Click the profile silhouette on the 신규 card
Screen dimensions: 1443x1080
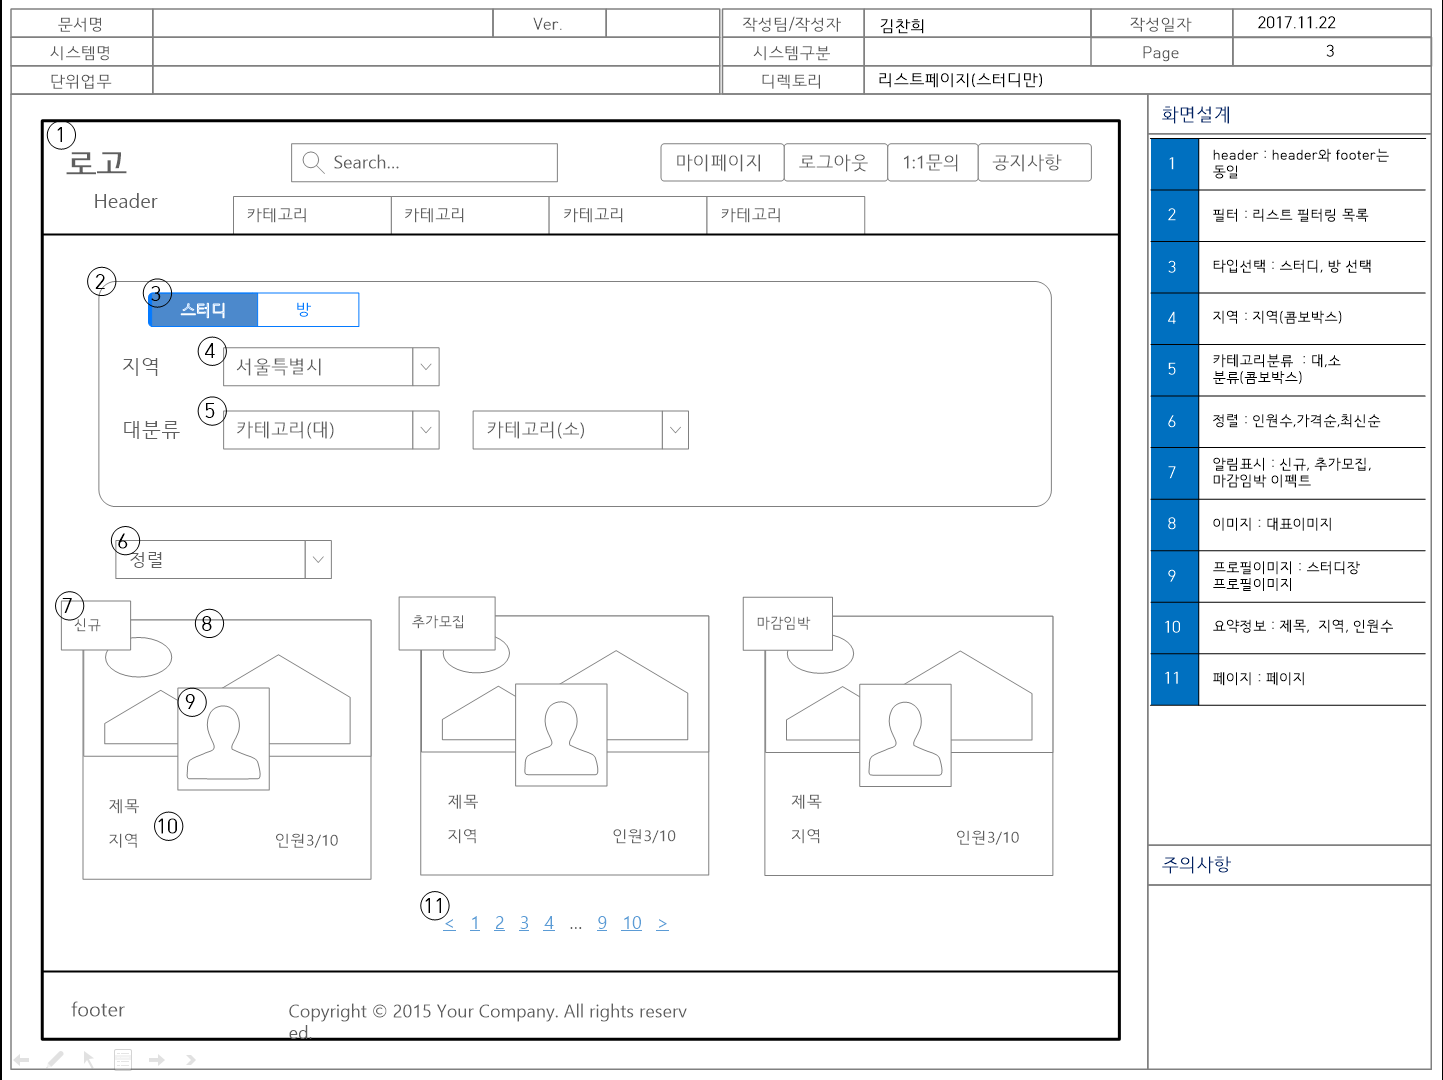[224, 741]
